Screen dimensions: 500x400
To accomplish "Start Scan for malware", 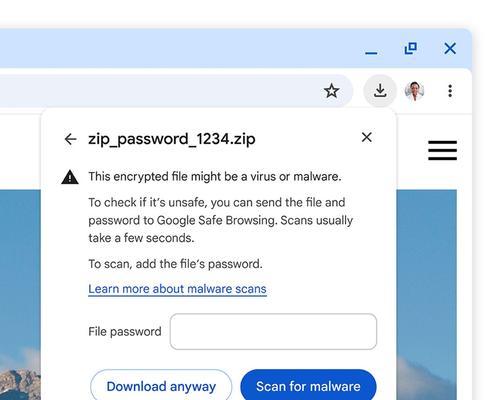I will point(308,386).
